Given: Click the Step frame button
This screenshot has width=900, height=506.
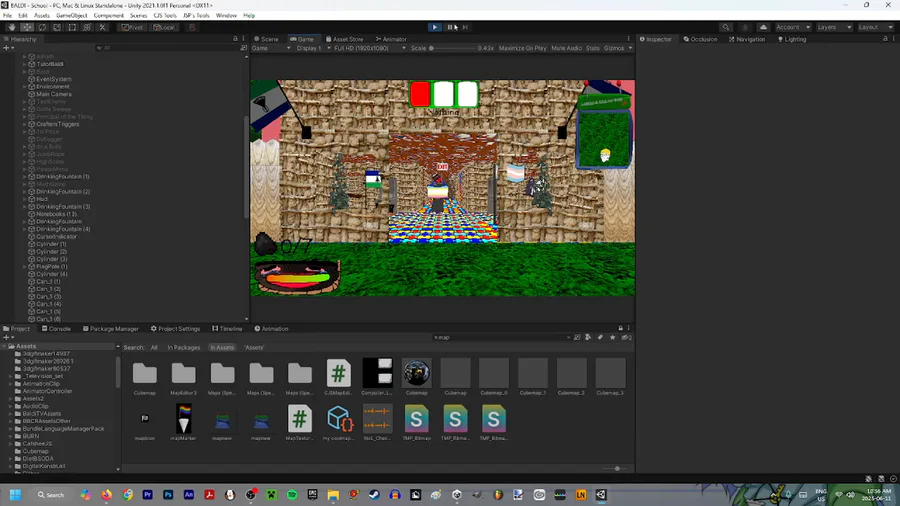Looking at the screenshot, I should (x=465, y=27).
